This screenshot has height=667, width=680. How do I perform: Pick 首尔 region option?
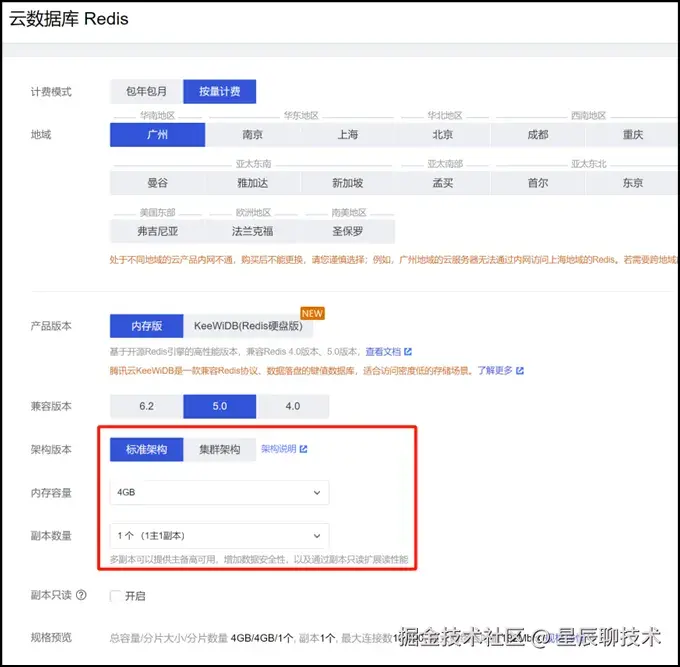538,183
